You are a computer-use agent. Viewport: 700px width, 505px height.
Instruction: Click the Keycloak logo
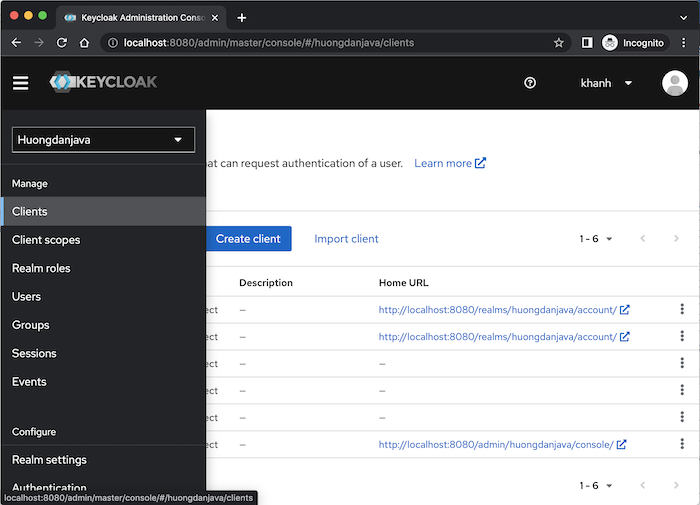[103, 82]
